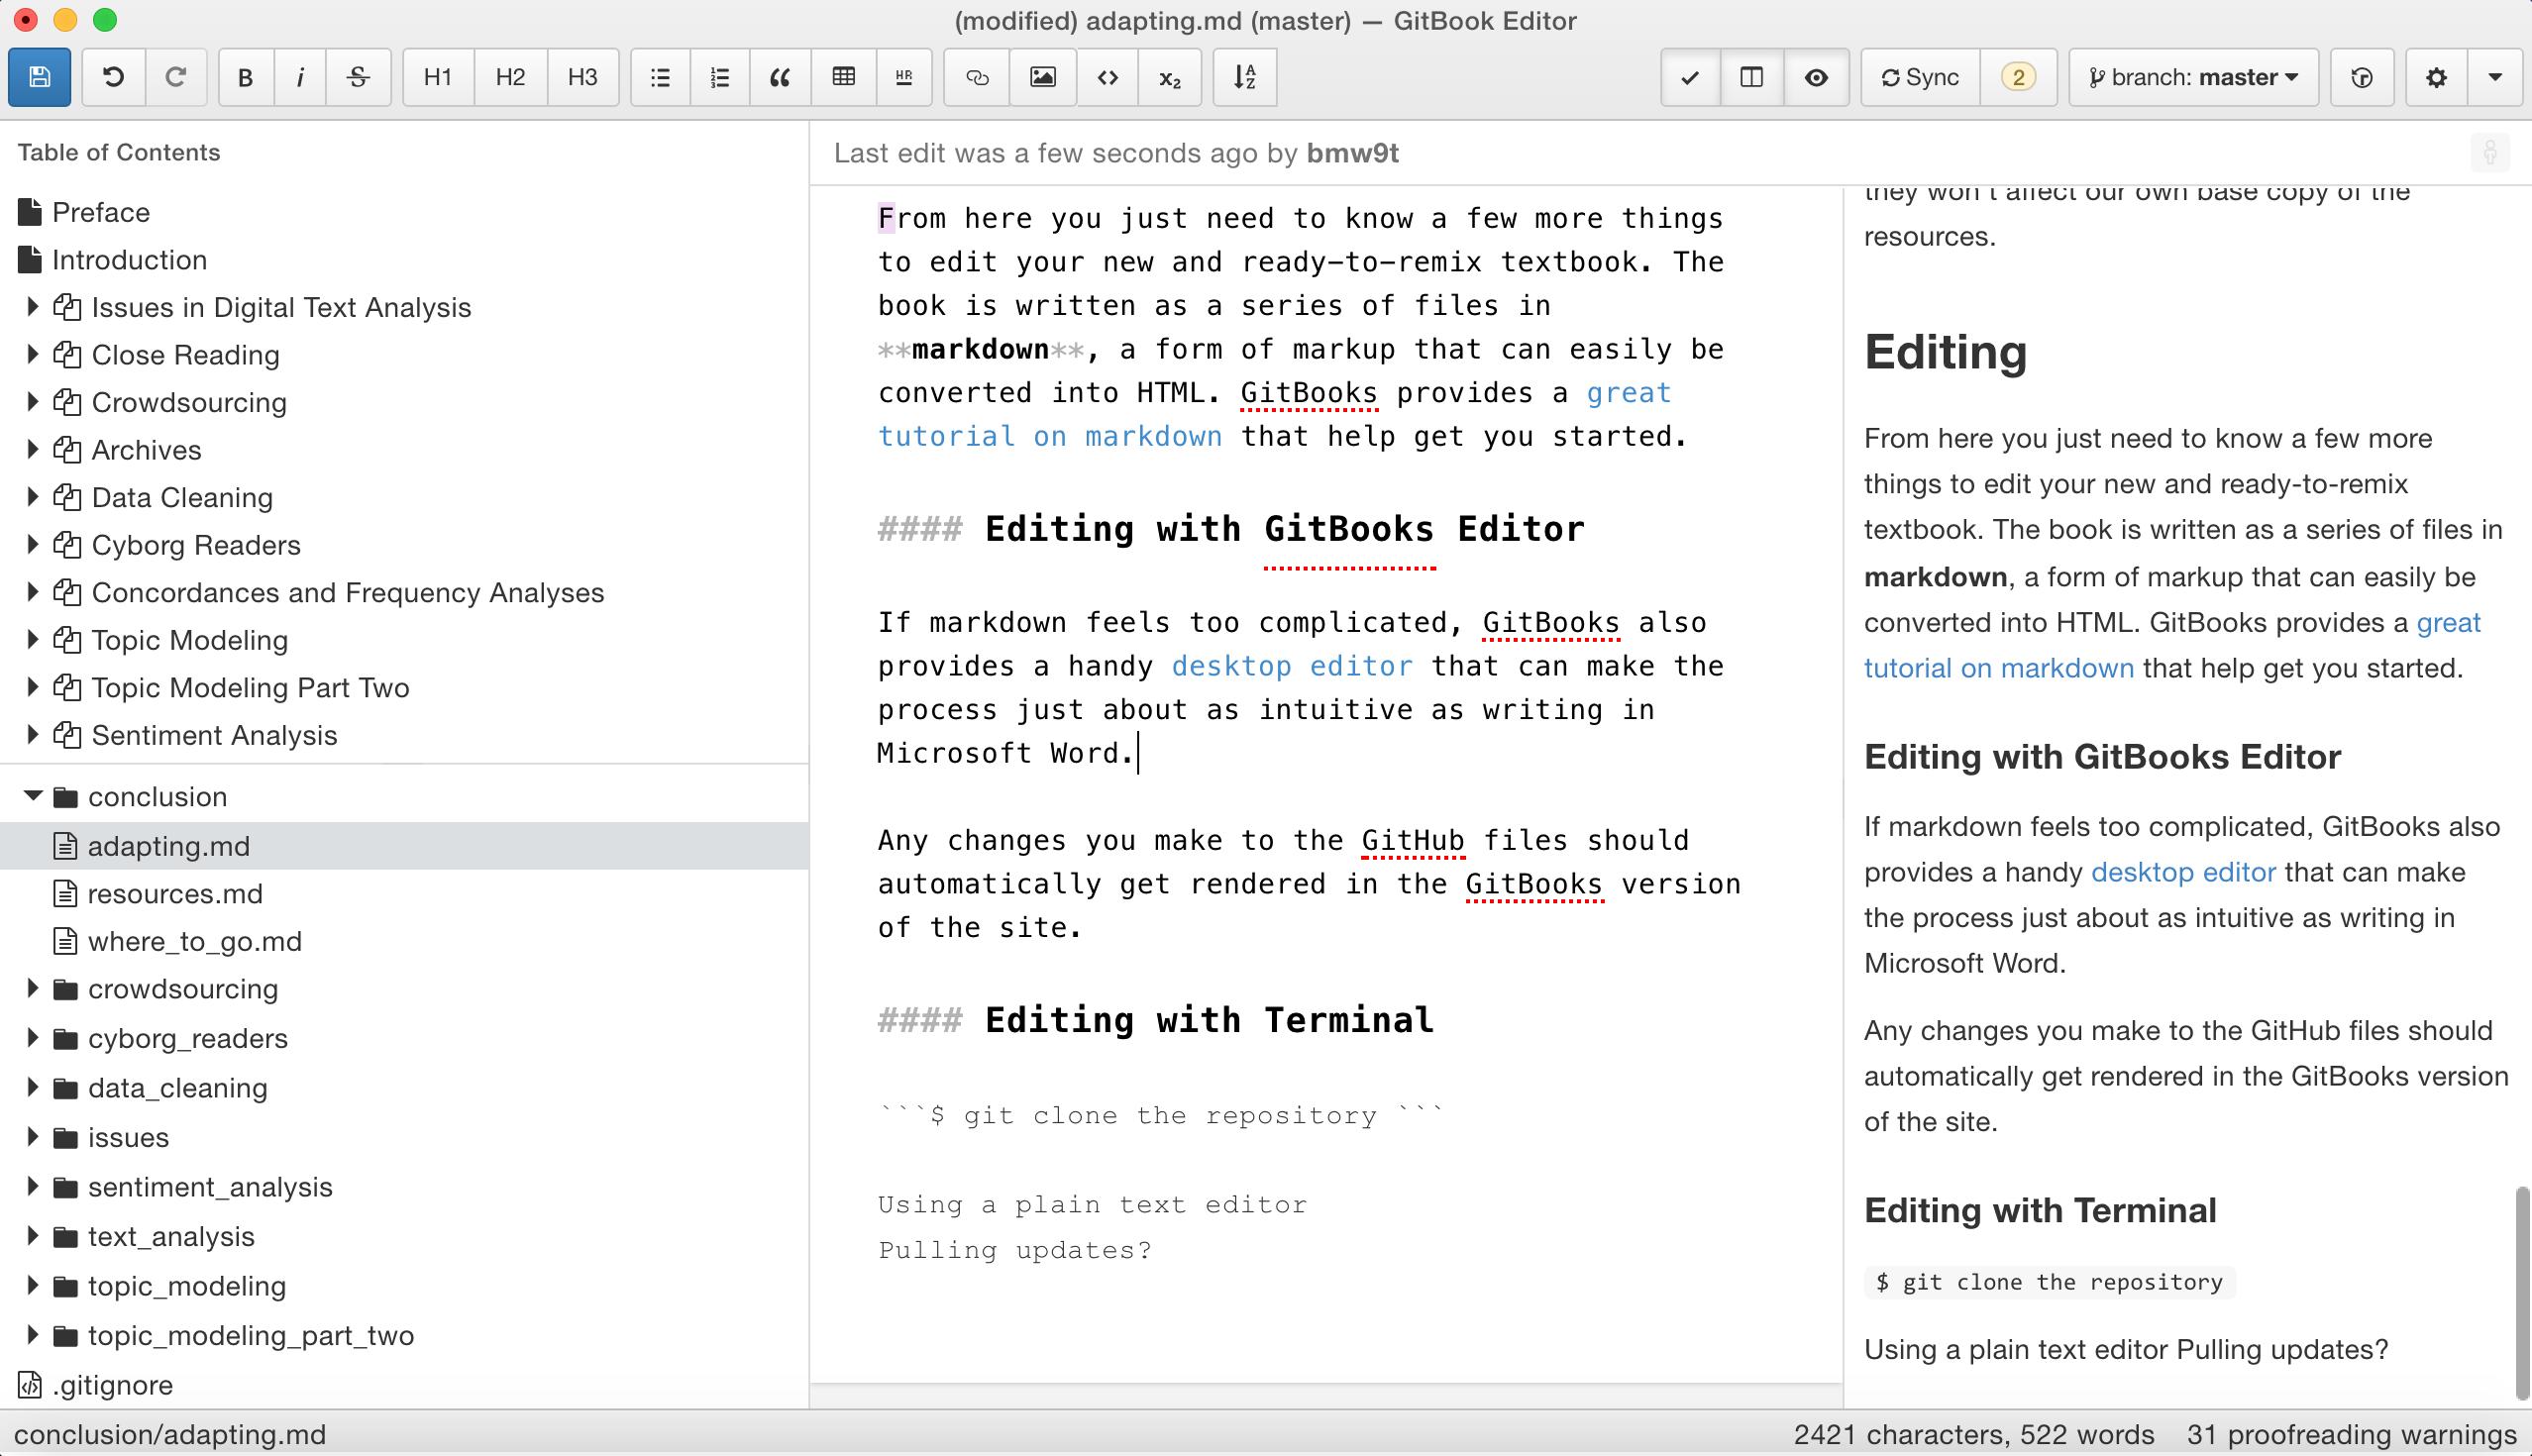Select the Preface page
Image resolution: width=2532 pixels, height=1456 pixels.
[100, 212]
